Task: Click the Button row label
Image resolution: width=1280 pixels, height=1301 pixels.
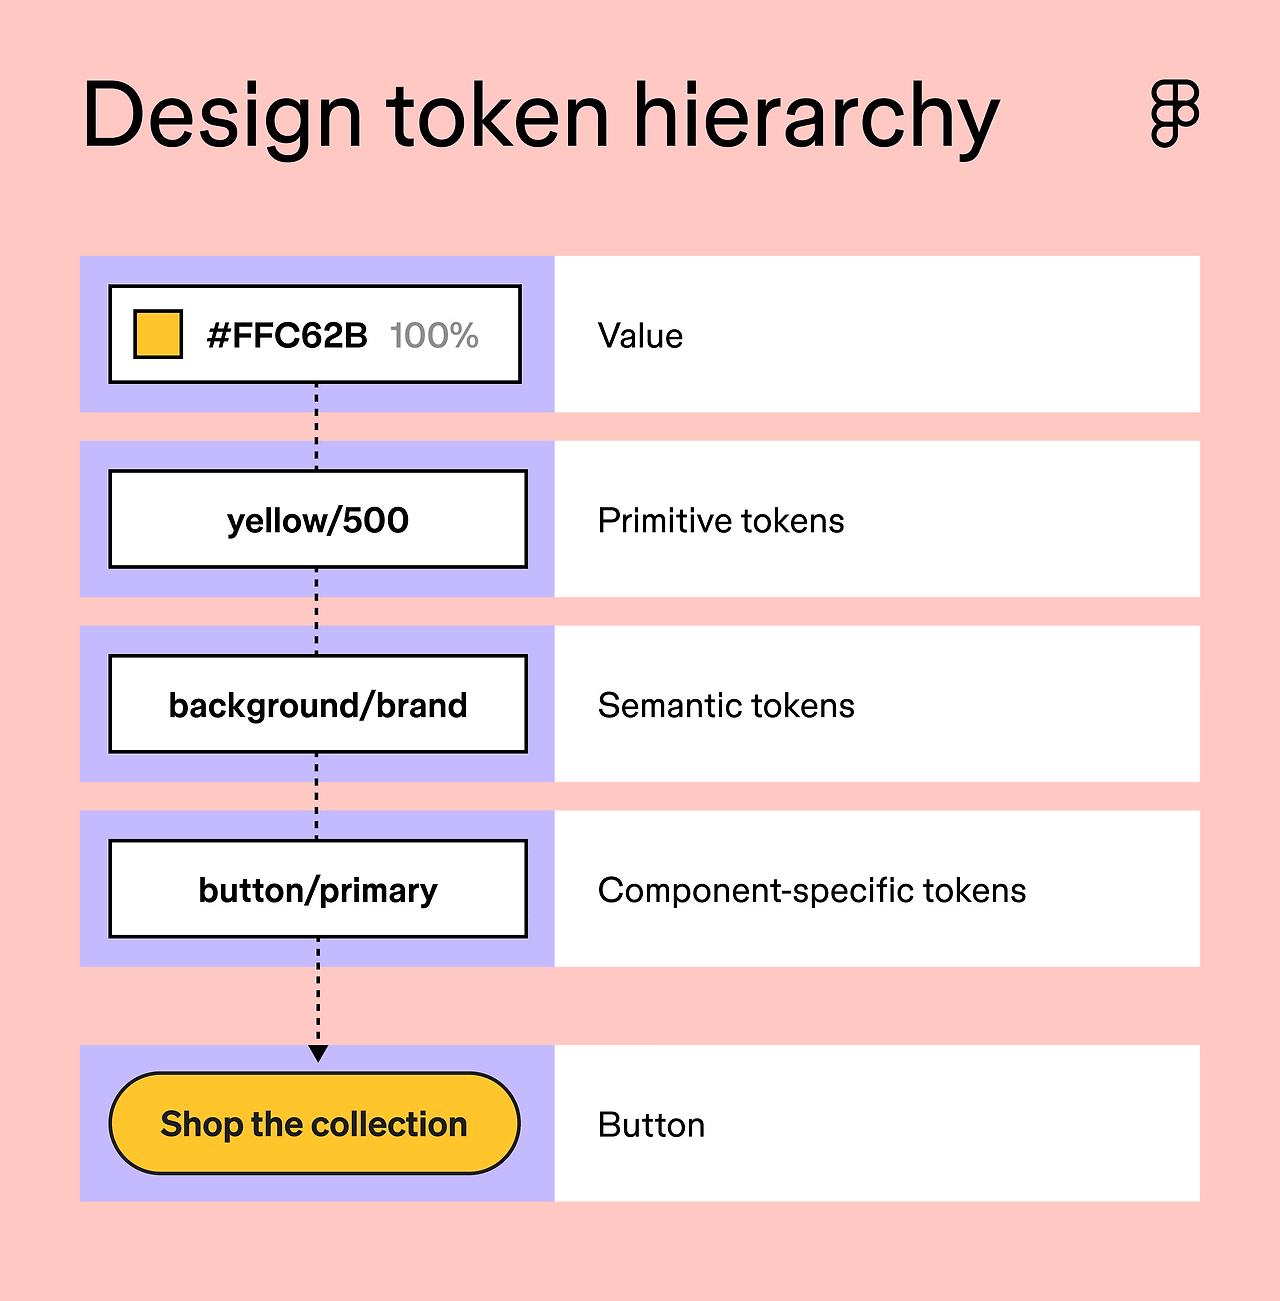Action: point(651,1125)
